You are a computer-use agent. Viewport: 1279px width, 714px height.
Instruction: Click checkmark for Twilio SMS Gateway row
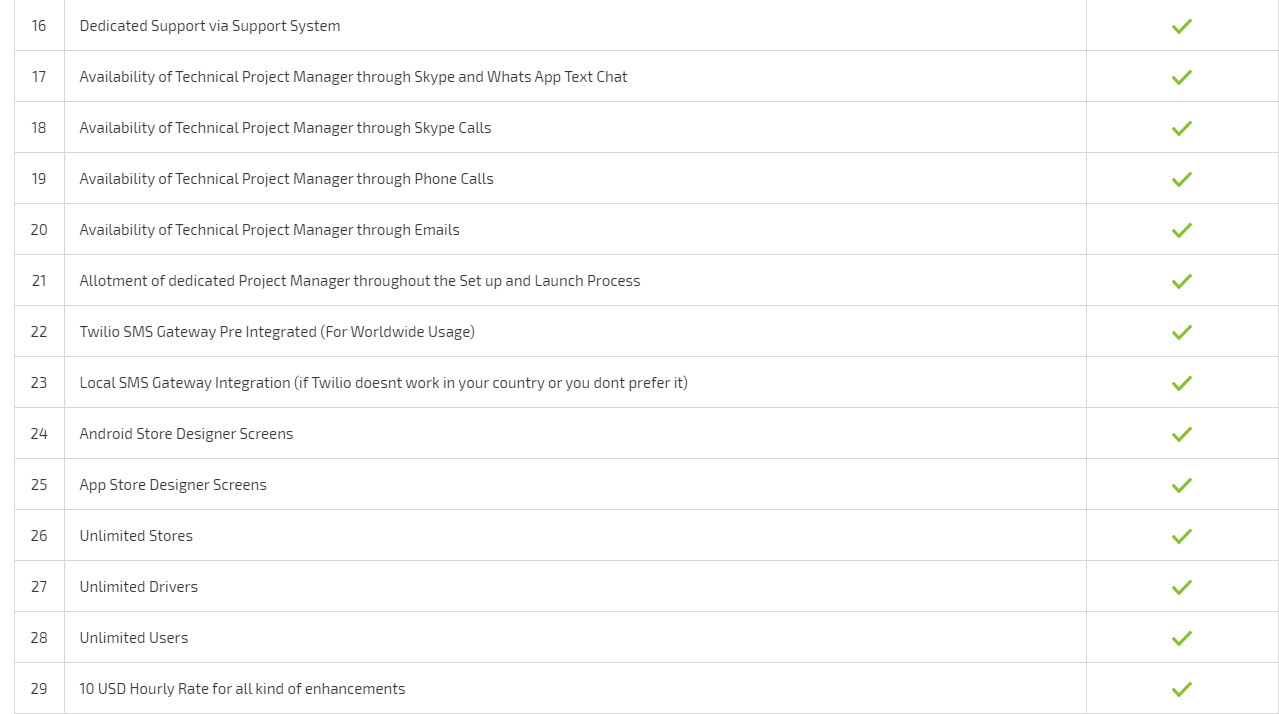click(1182, 332)
